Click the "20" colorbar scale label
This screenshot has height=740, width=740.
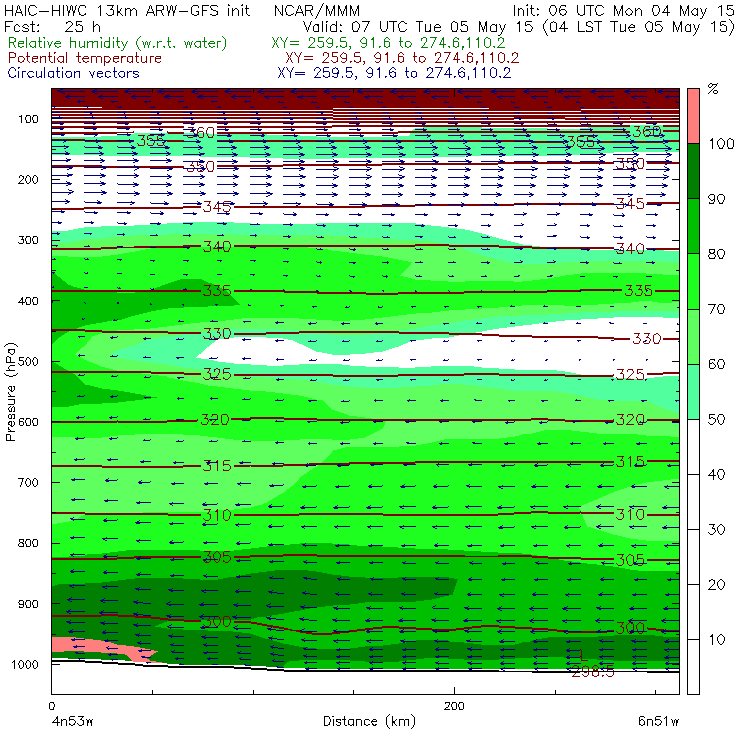click(x=716, y=585)
